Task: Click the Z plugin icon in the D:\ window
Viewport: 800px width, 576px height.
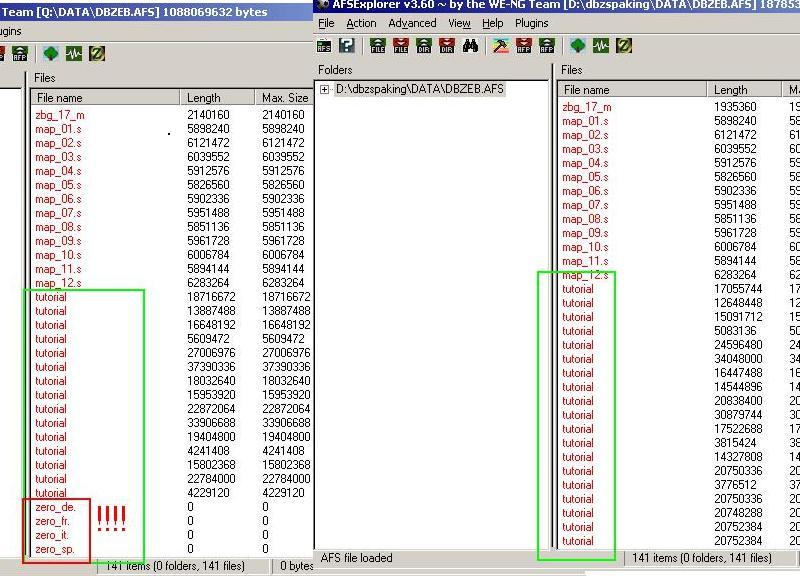Action: (623, 46)
